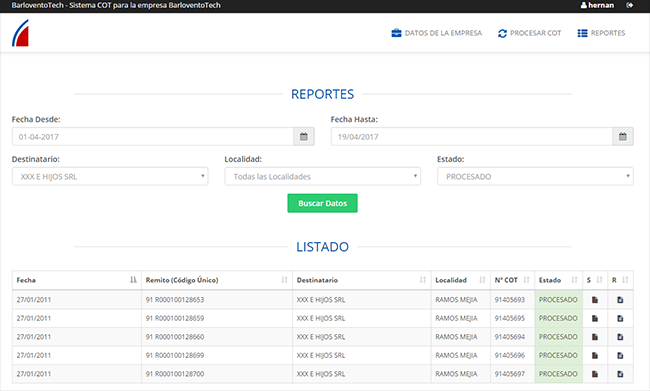
Task: Click into the Fecha Desde date field
Action: coord(153,136)
